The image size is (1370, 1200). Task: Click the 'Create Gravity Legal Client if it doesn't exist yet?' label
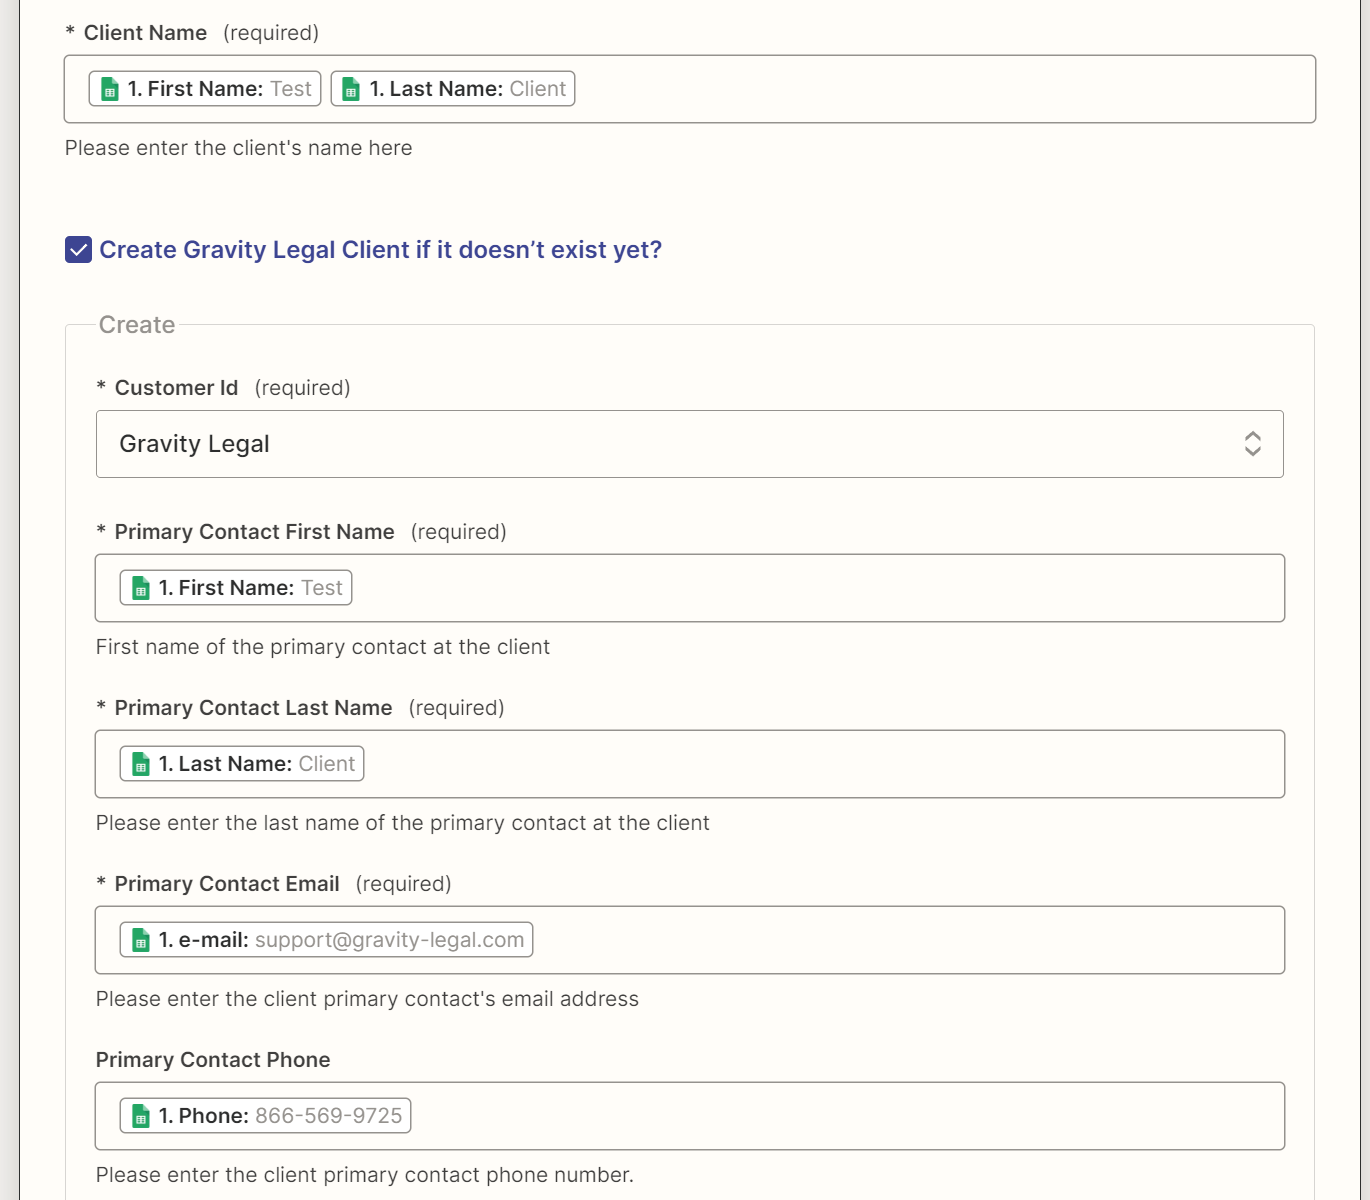[x=380, y=250]
